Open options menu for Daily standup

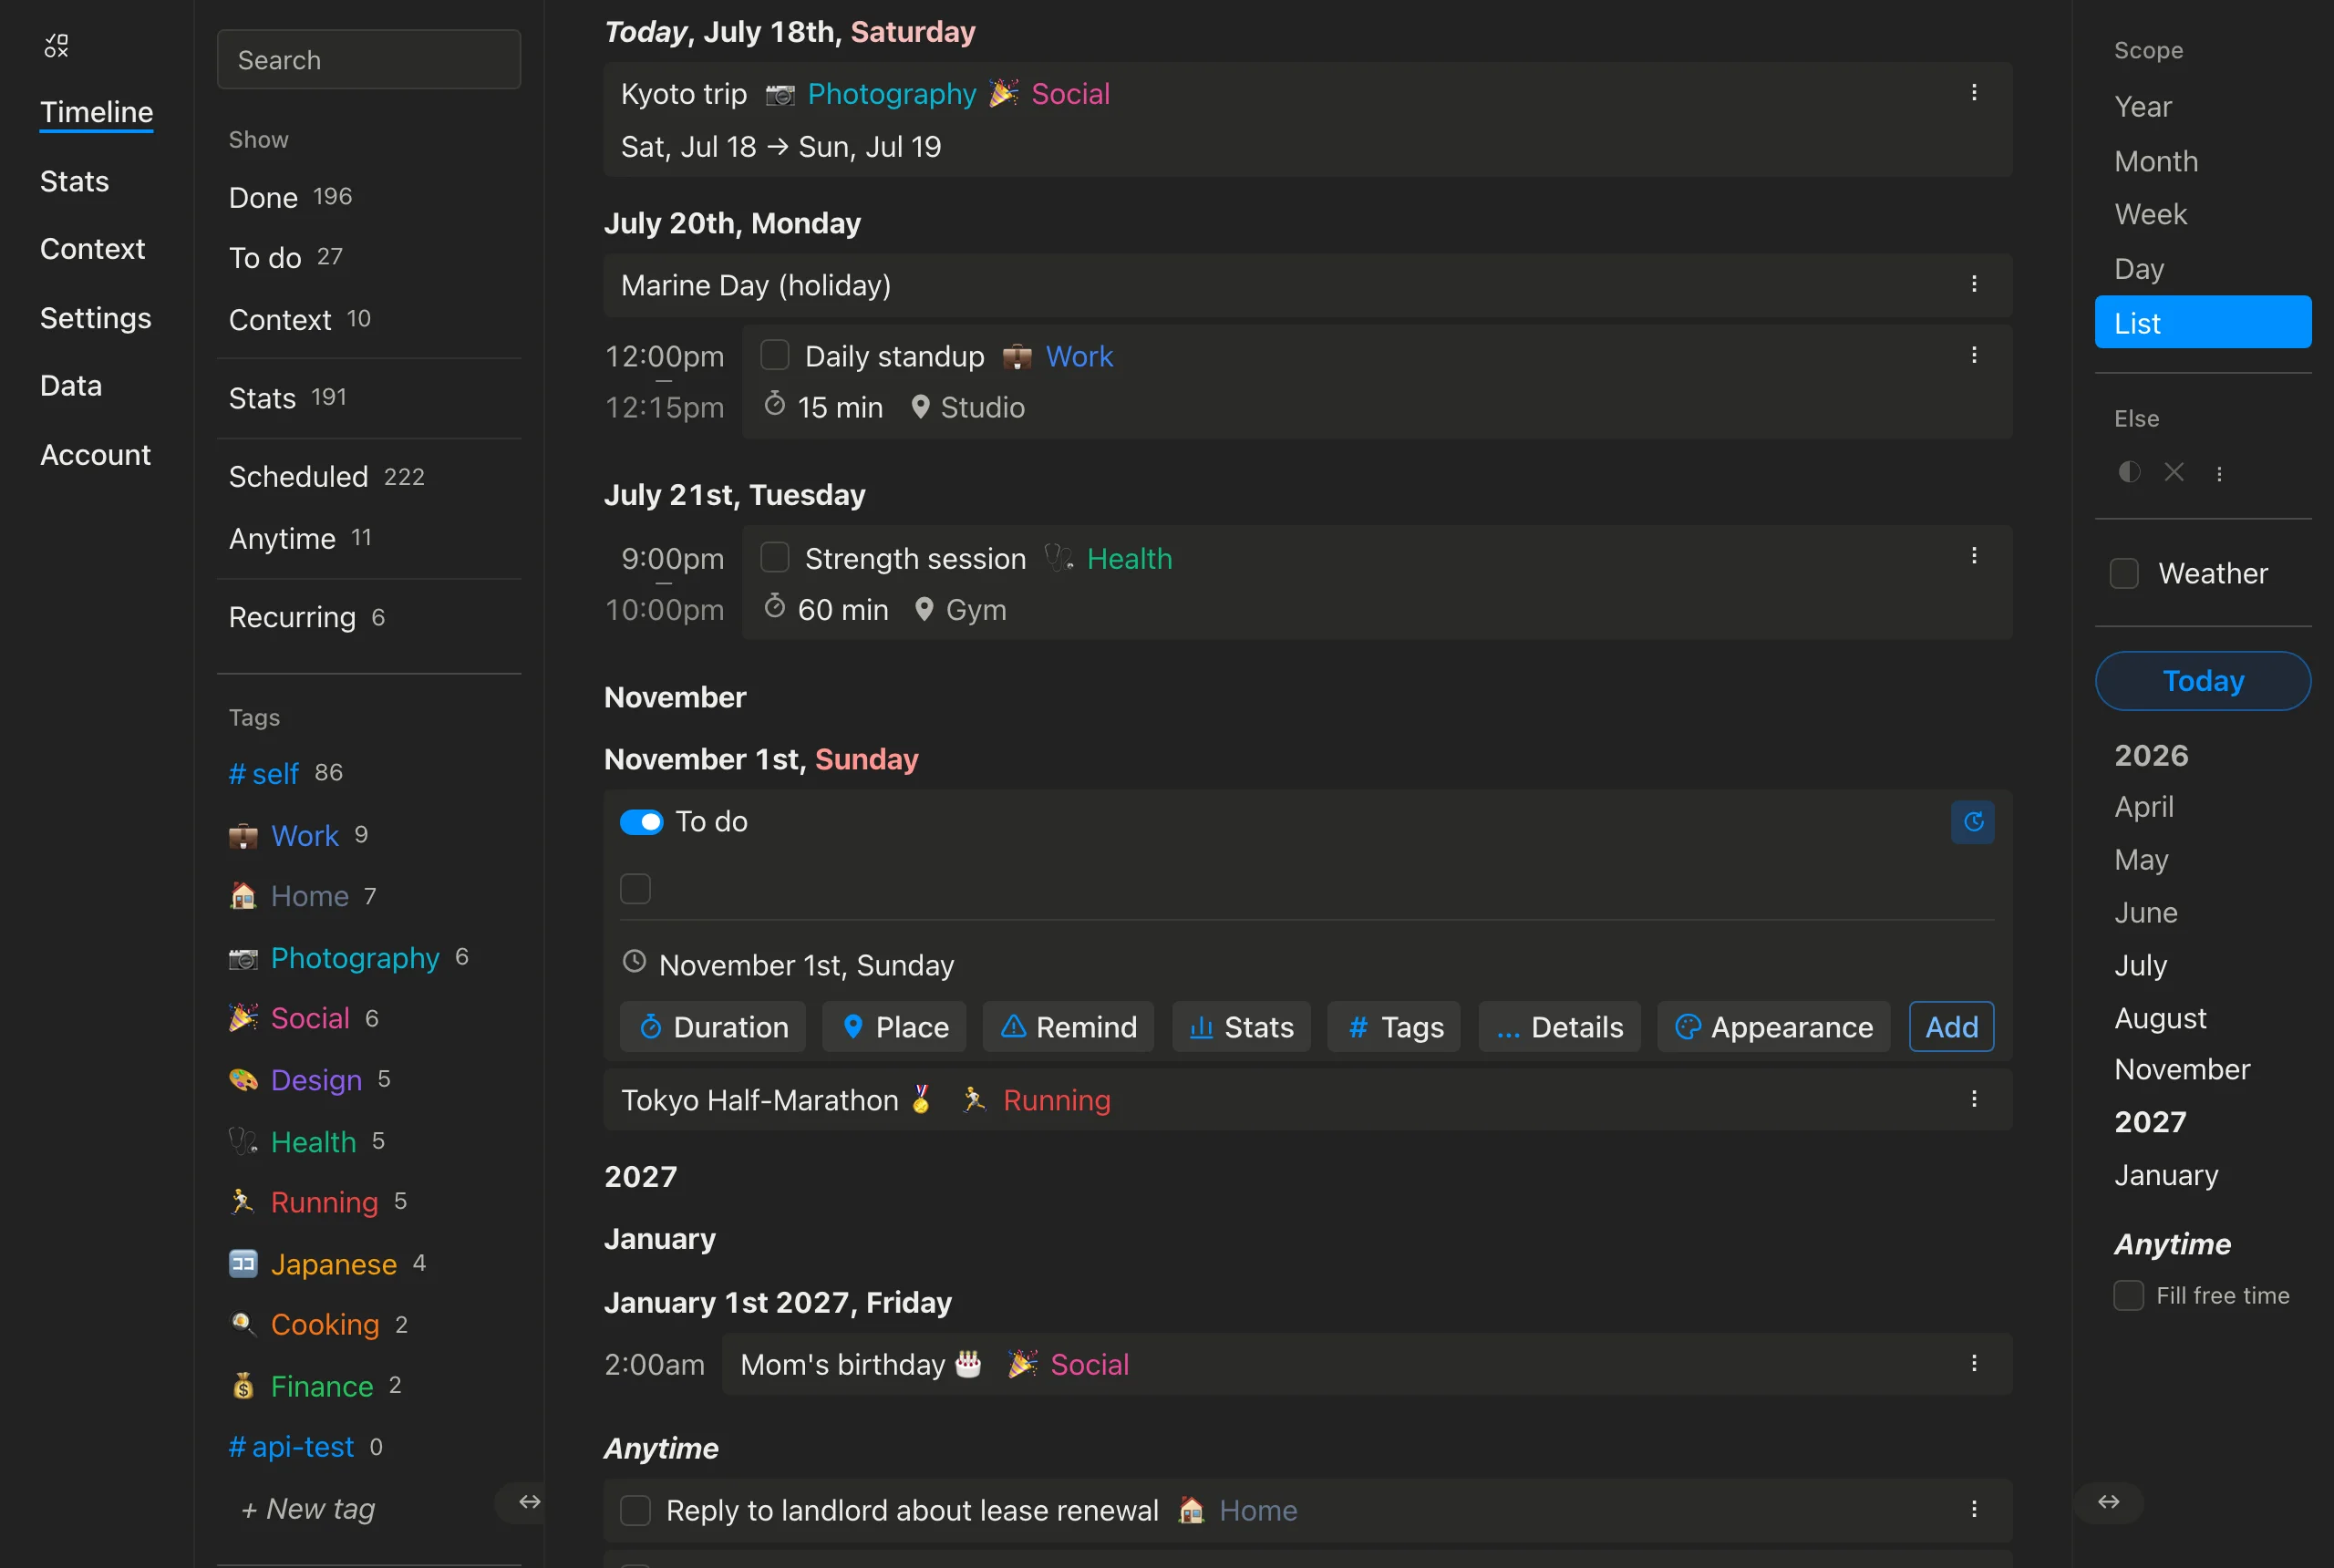pos(1974,356)
